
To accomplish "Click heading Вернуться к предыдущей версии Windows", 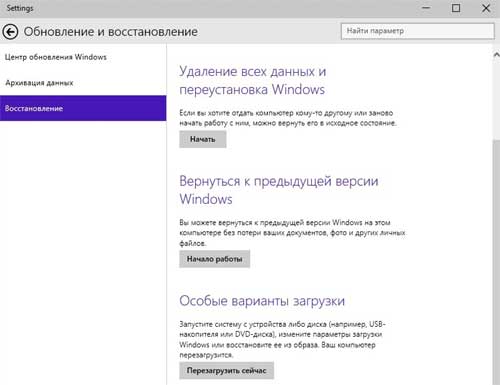I will 279,190.
